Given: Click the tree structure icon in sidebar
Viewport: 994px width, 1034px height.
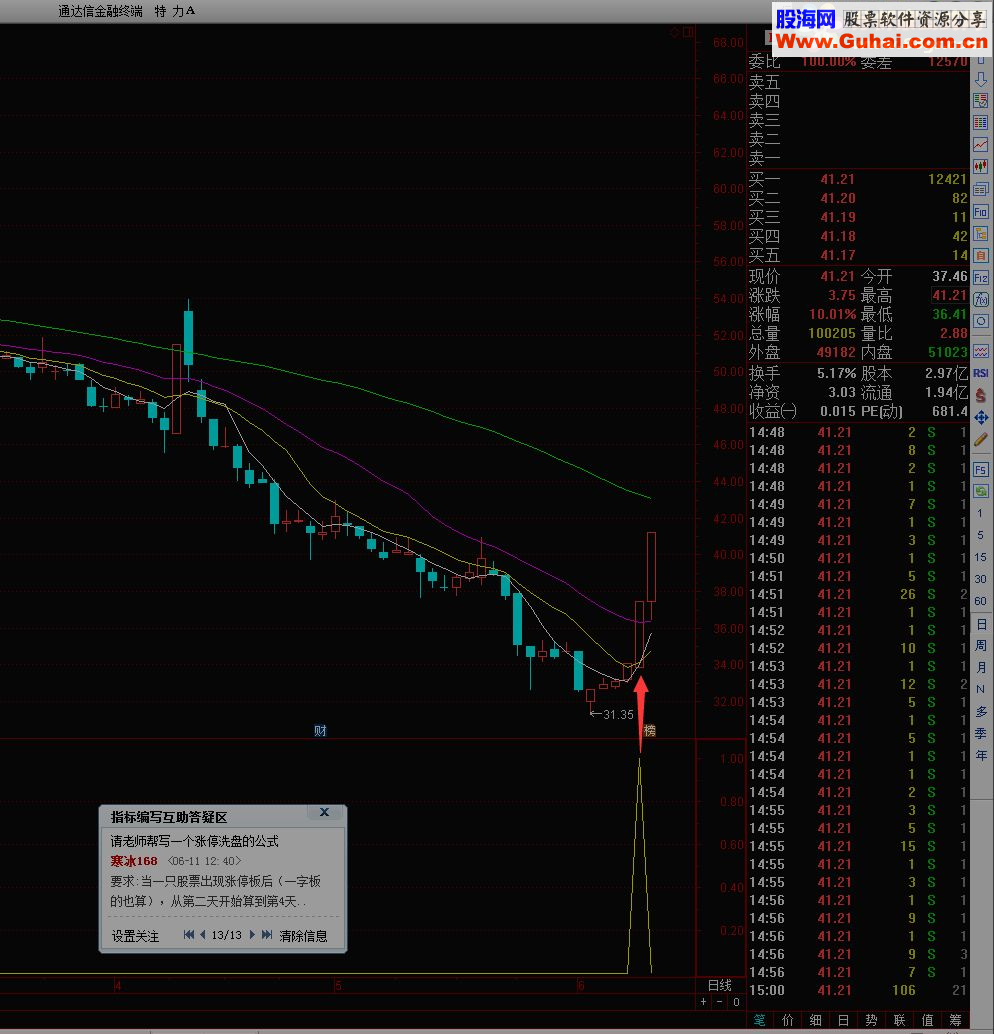Looking at the screenshot, I should [x=981, y=233].
